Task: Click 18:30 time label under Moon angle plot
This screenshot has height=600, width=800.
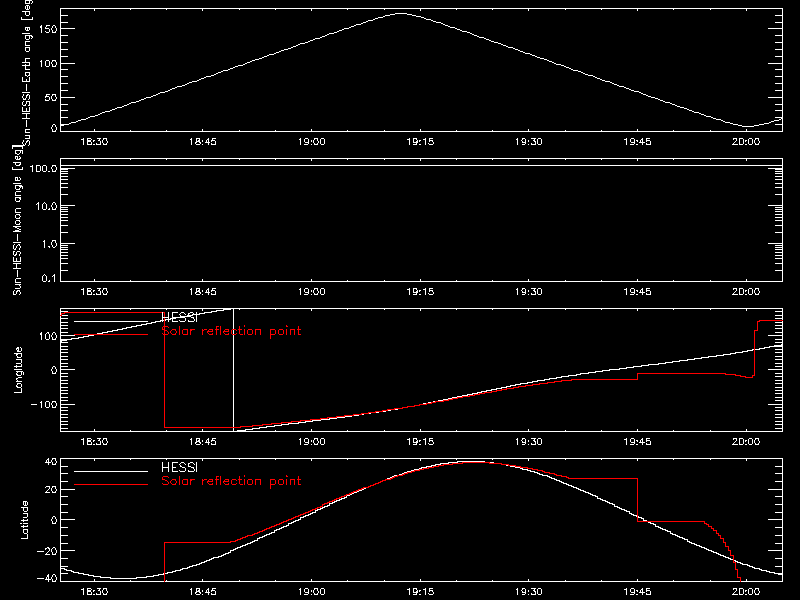Action: click(x=94, y=291)
